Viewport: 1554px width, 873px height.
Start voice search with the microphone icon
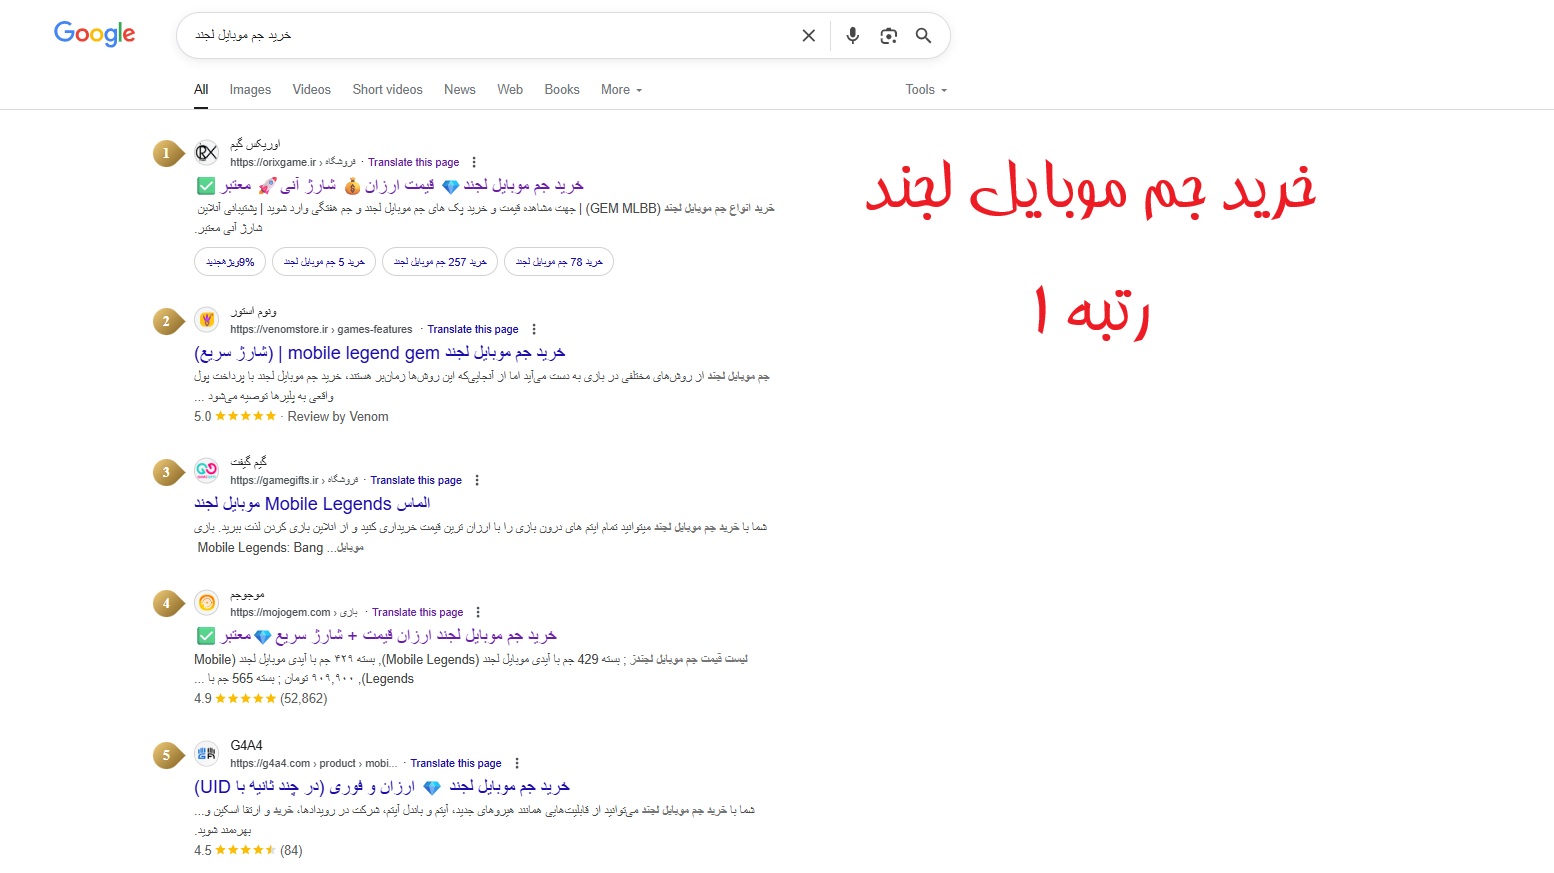coord(852,36)
